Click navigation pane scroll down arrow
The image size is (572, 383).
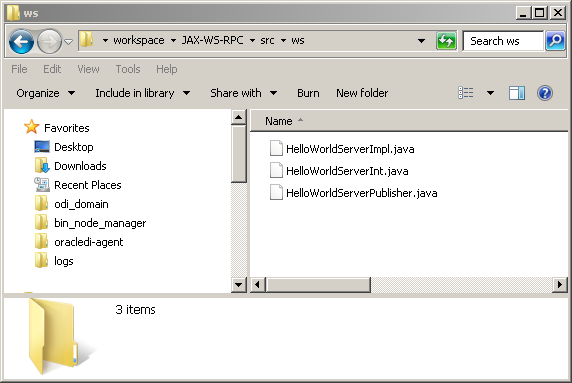tap(239, 285)
